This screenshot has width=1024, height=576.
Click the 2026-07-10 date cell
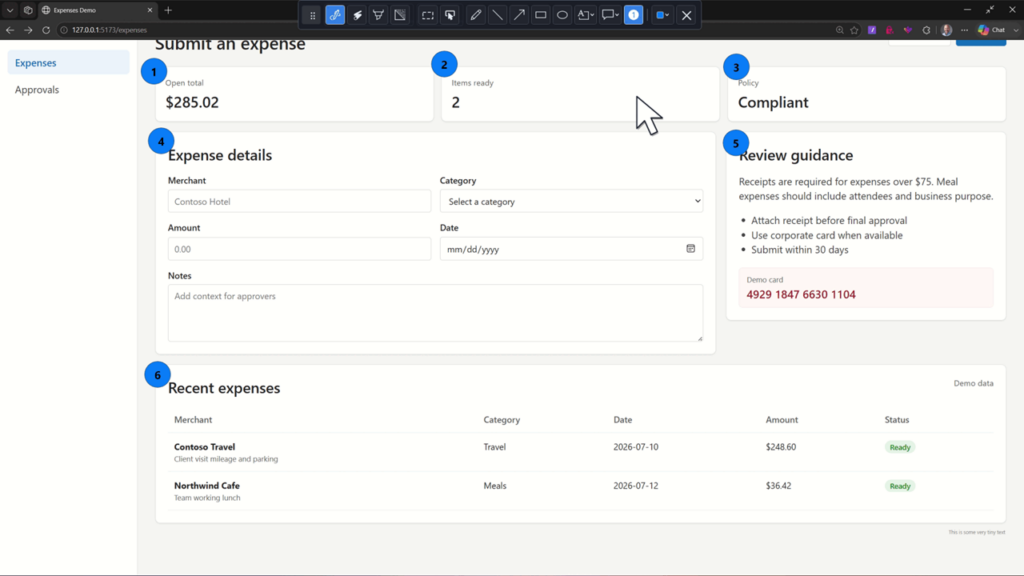[635, 447]
